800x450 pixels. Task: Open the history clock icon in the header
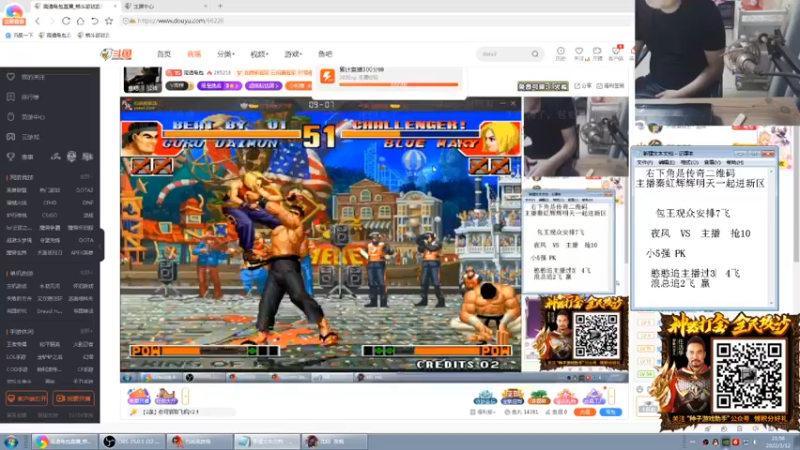[x=560, y=53]
